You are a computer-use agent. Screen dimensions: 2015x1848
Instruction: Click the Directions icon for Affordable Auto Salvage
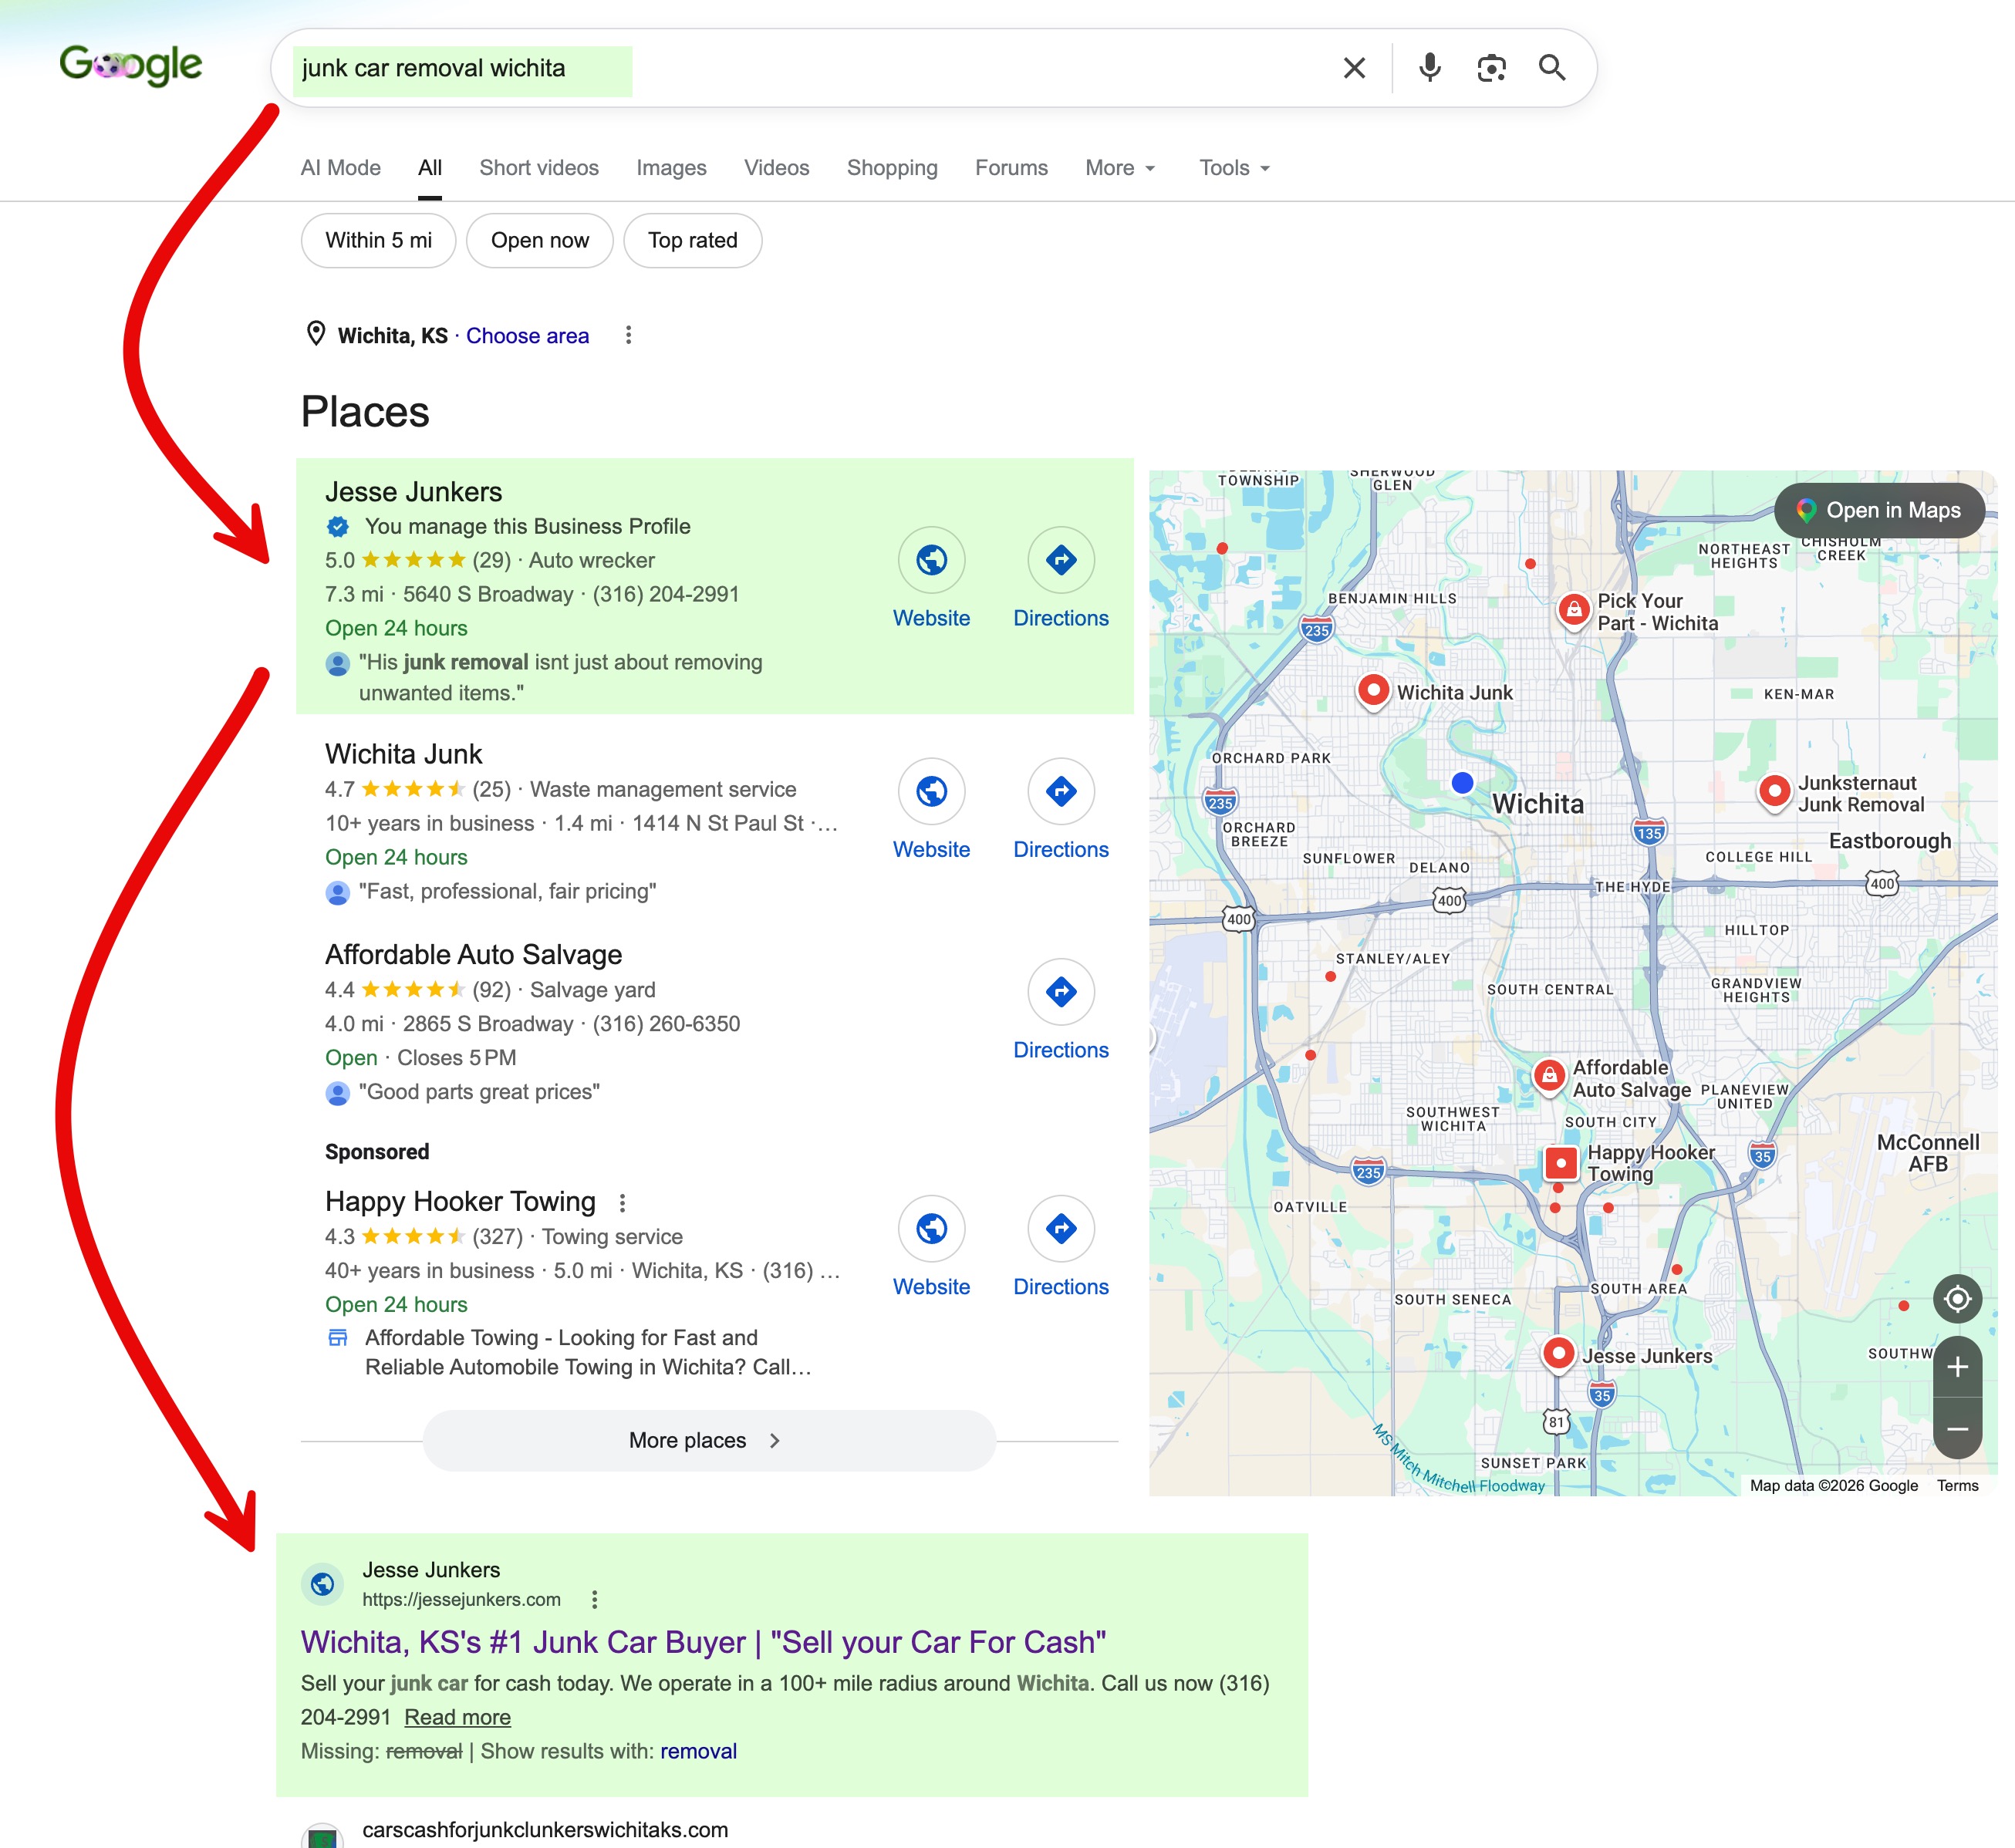[x=1061, y=992]
